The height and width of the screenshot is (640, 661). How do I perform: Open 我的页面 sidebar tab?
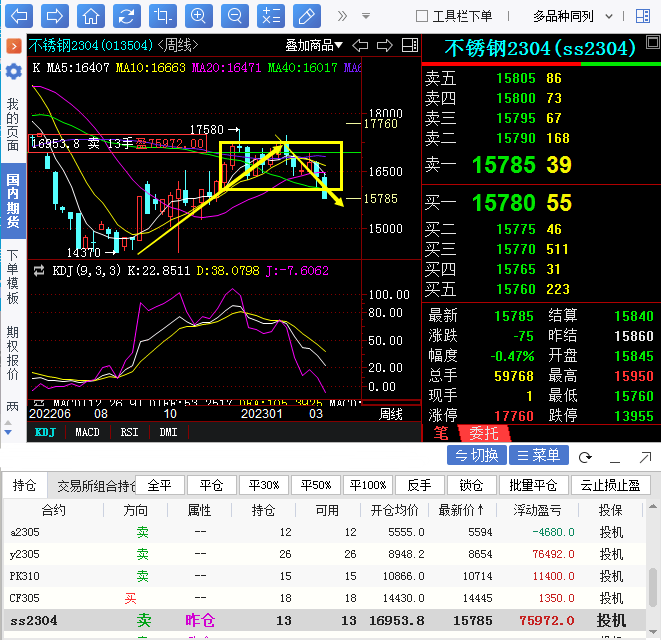(13, 125)
